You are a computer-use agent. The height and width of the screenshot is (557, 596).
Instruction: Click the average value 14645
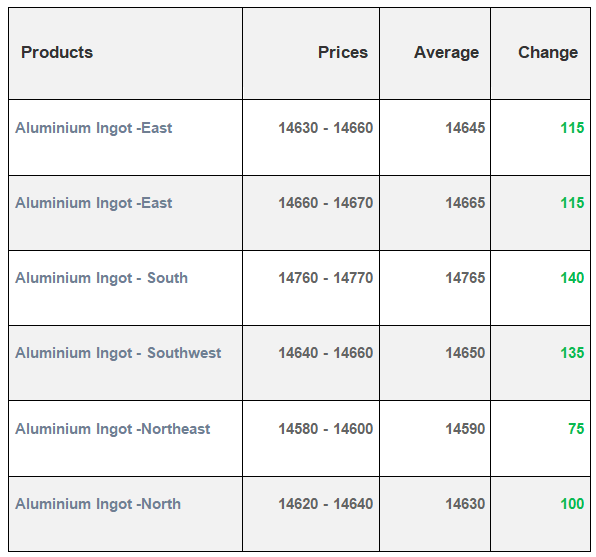click(x=465, y=128)
